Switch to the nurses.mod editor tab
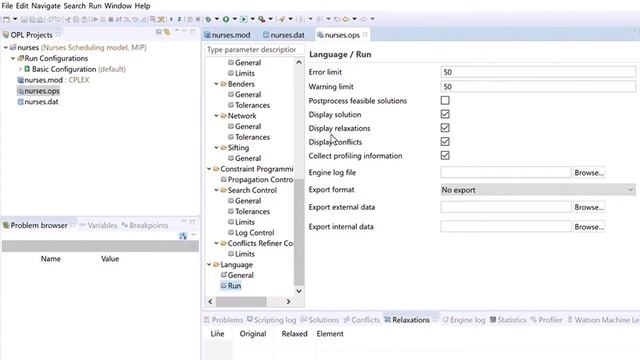The image size is (640, 360). point(227,35)
